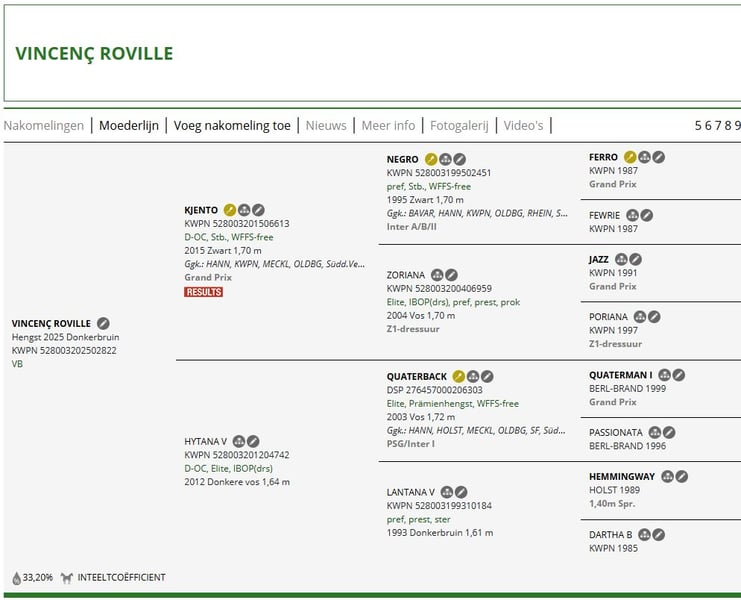
Task: Switch to the Moederlijn tab
Action: [x=128, y=125]
